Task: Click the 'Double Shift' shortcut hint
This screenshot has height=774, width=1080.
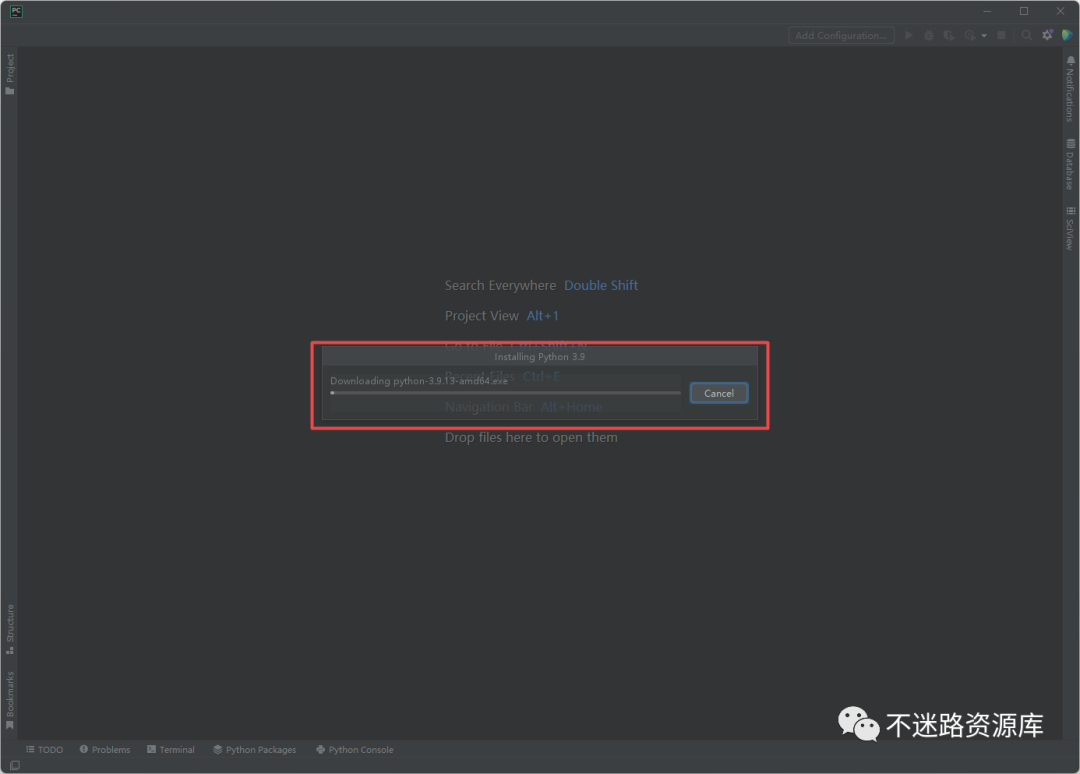Action: tap(601, 285)
